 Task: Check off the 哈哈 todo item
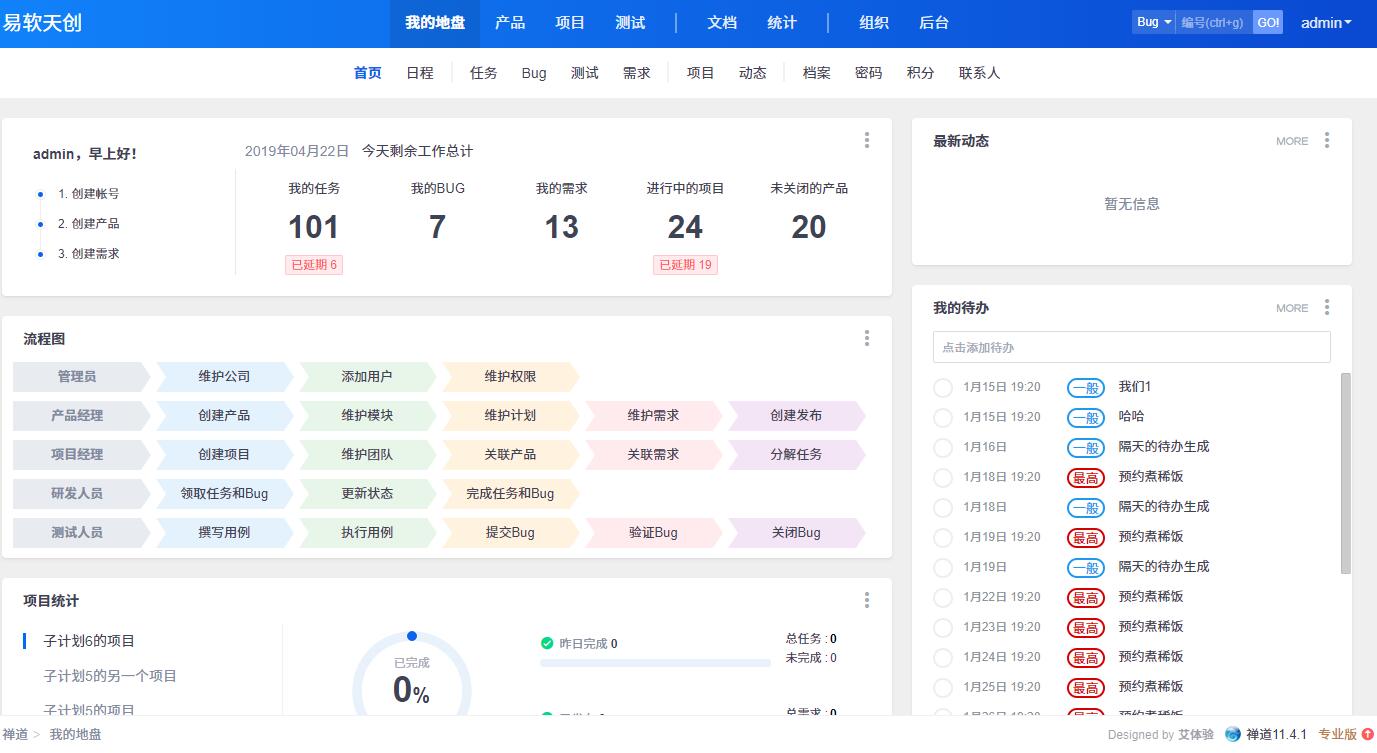coord(942,418)
